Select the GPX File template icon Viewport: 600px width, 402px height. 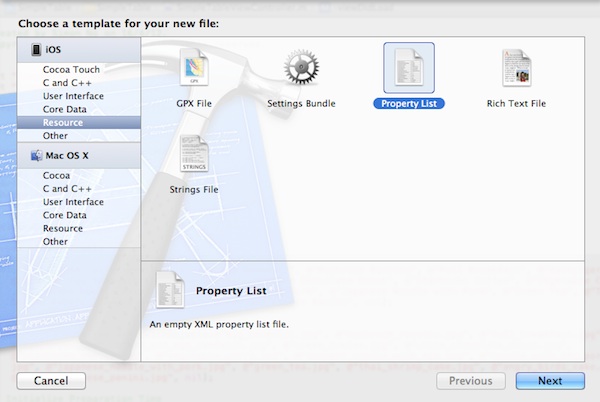tap(194, 70)
